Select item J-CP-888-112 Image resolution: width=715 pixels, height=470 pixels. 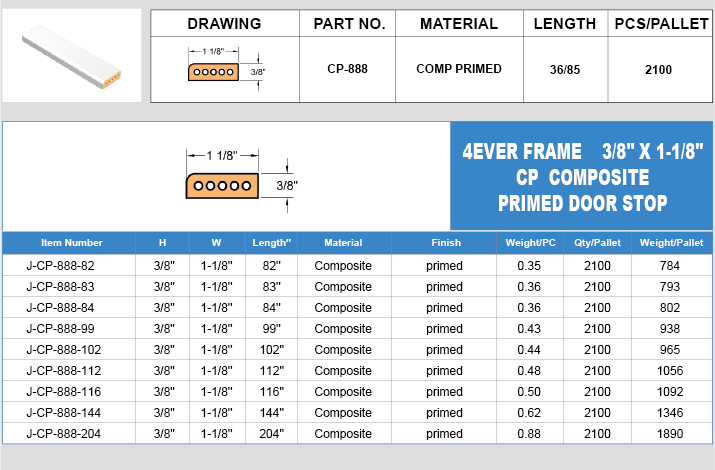(64, 371)
